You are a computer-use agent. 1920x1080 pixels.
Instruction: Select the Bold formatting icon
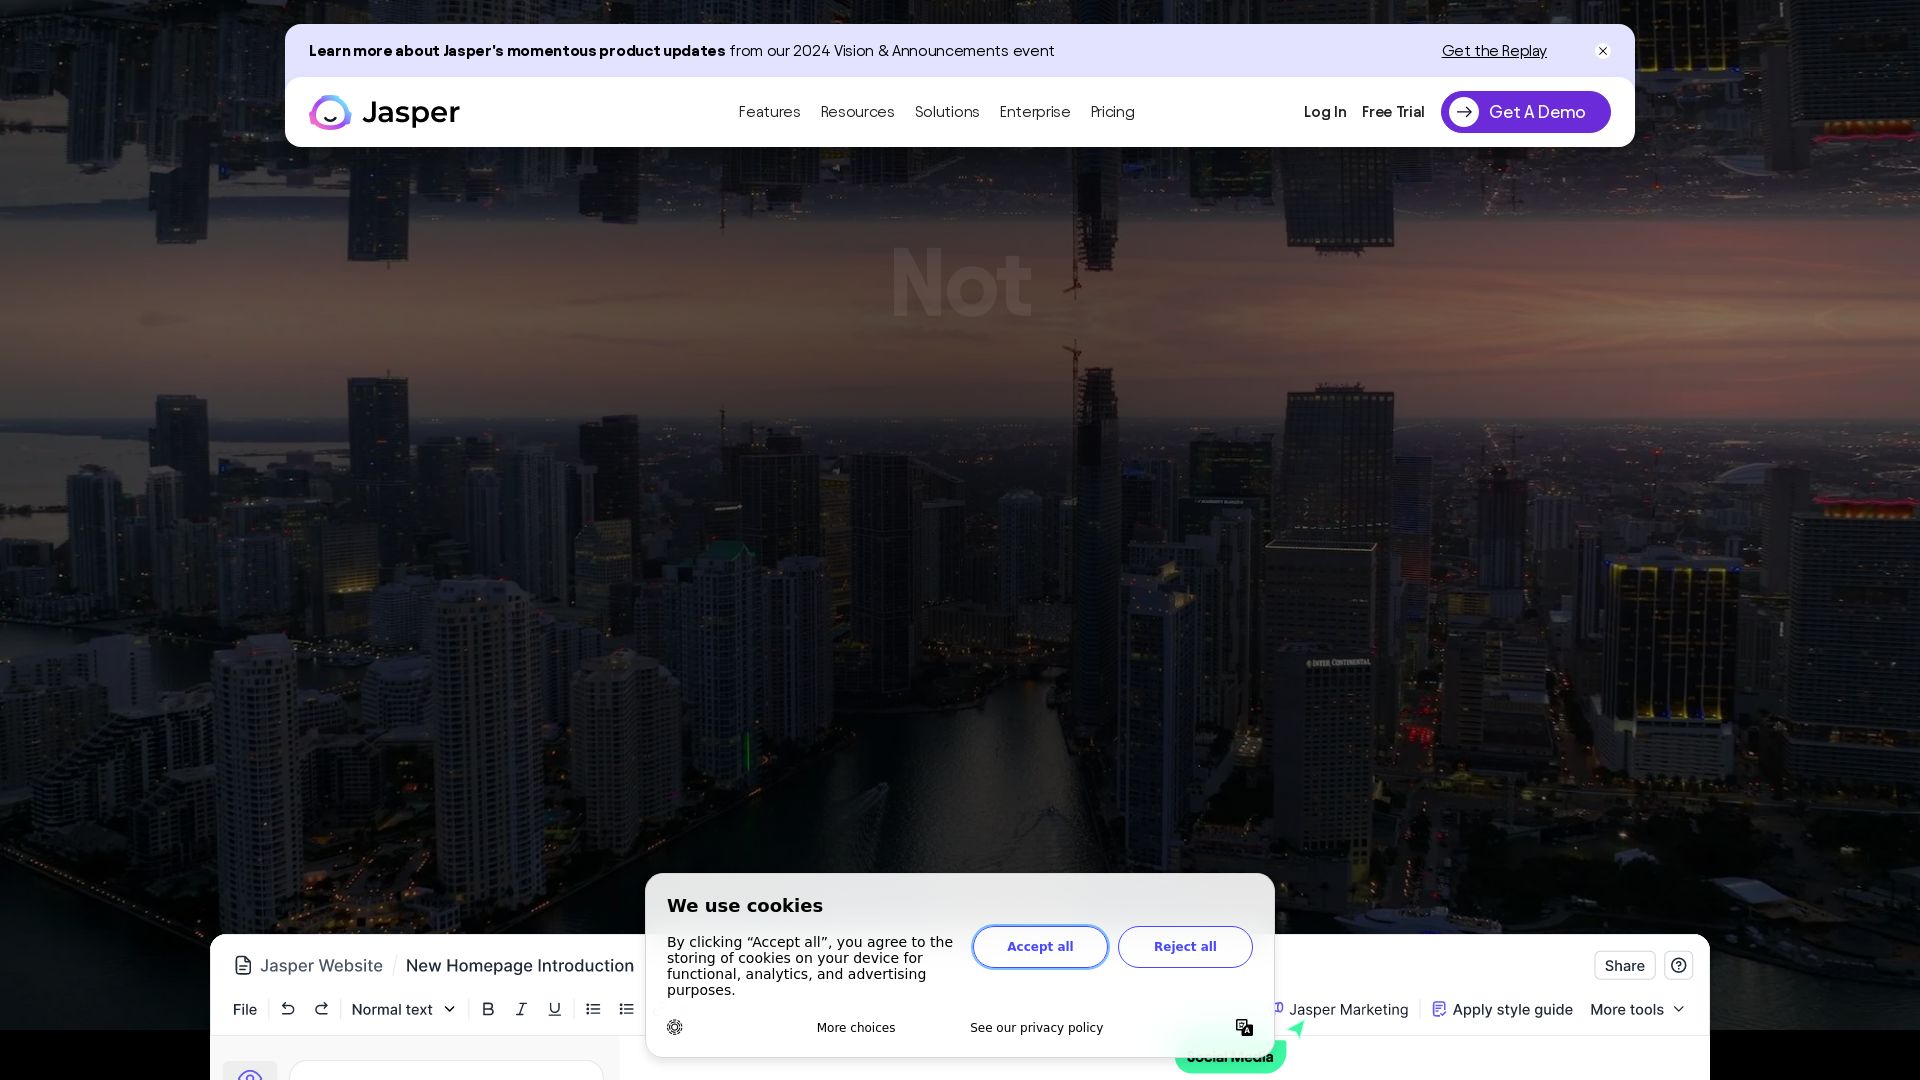(488, 1009)
